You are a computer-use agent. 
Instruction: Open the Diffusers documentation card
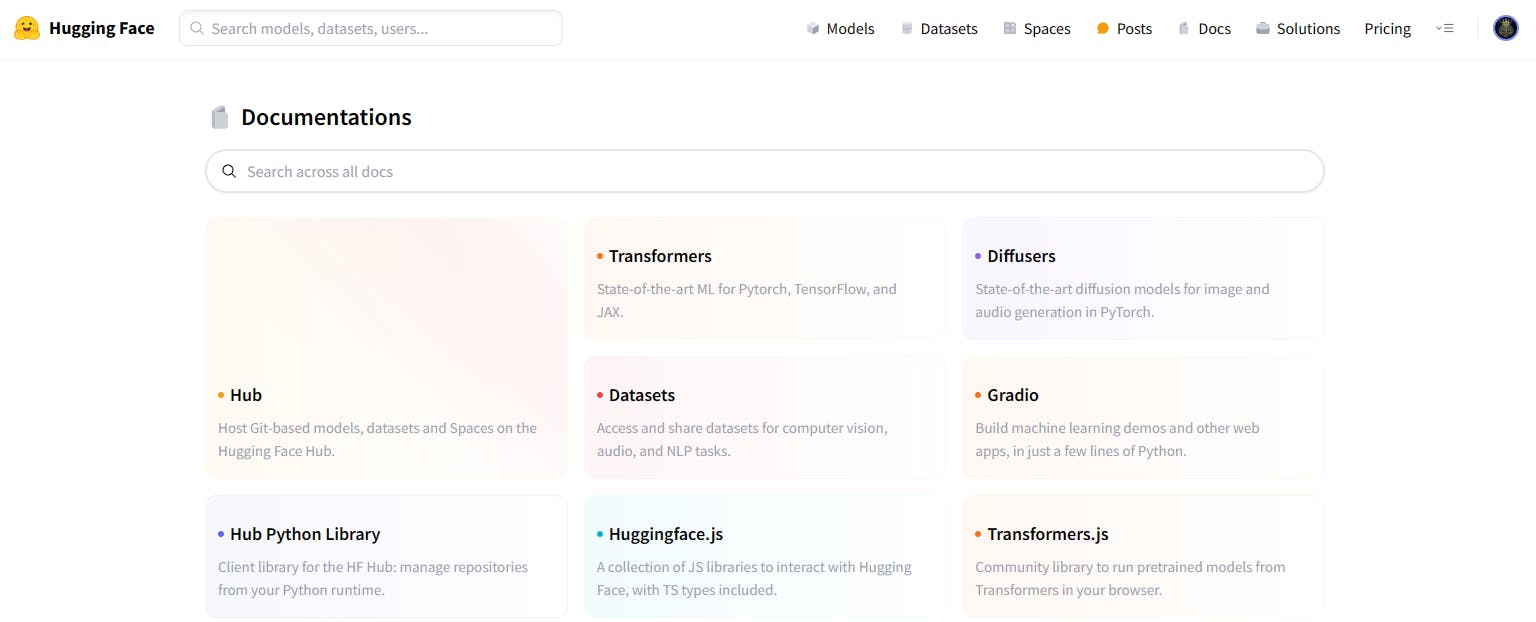click(1143, 278)
